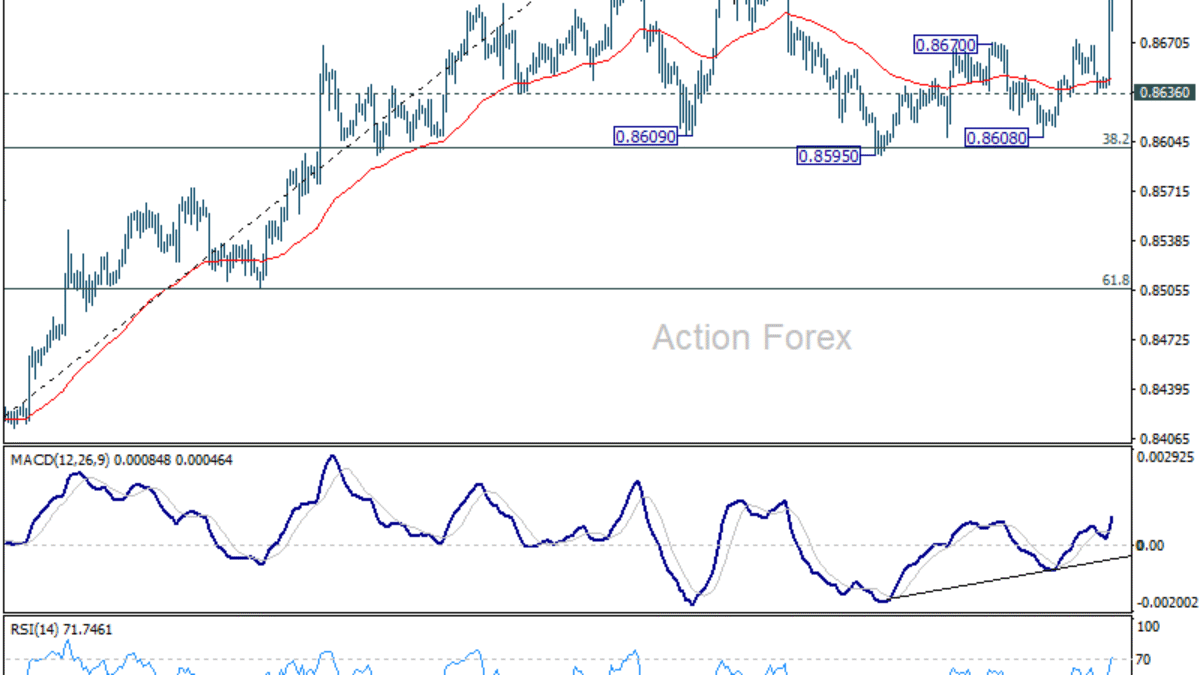Image resolution: width=1200 pixels, height=675 pixels.
Task: Click the 0.86080 price label box
Action: (x=996, y=137)
